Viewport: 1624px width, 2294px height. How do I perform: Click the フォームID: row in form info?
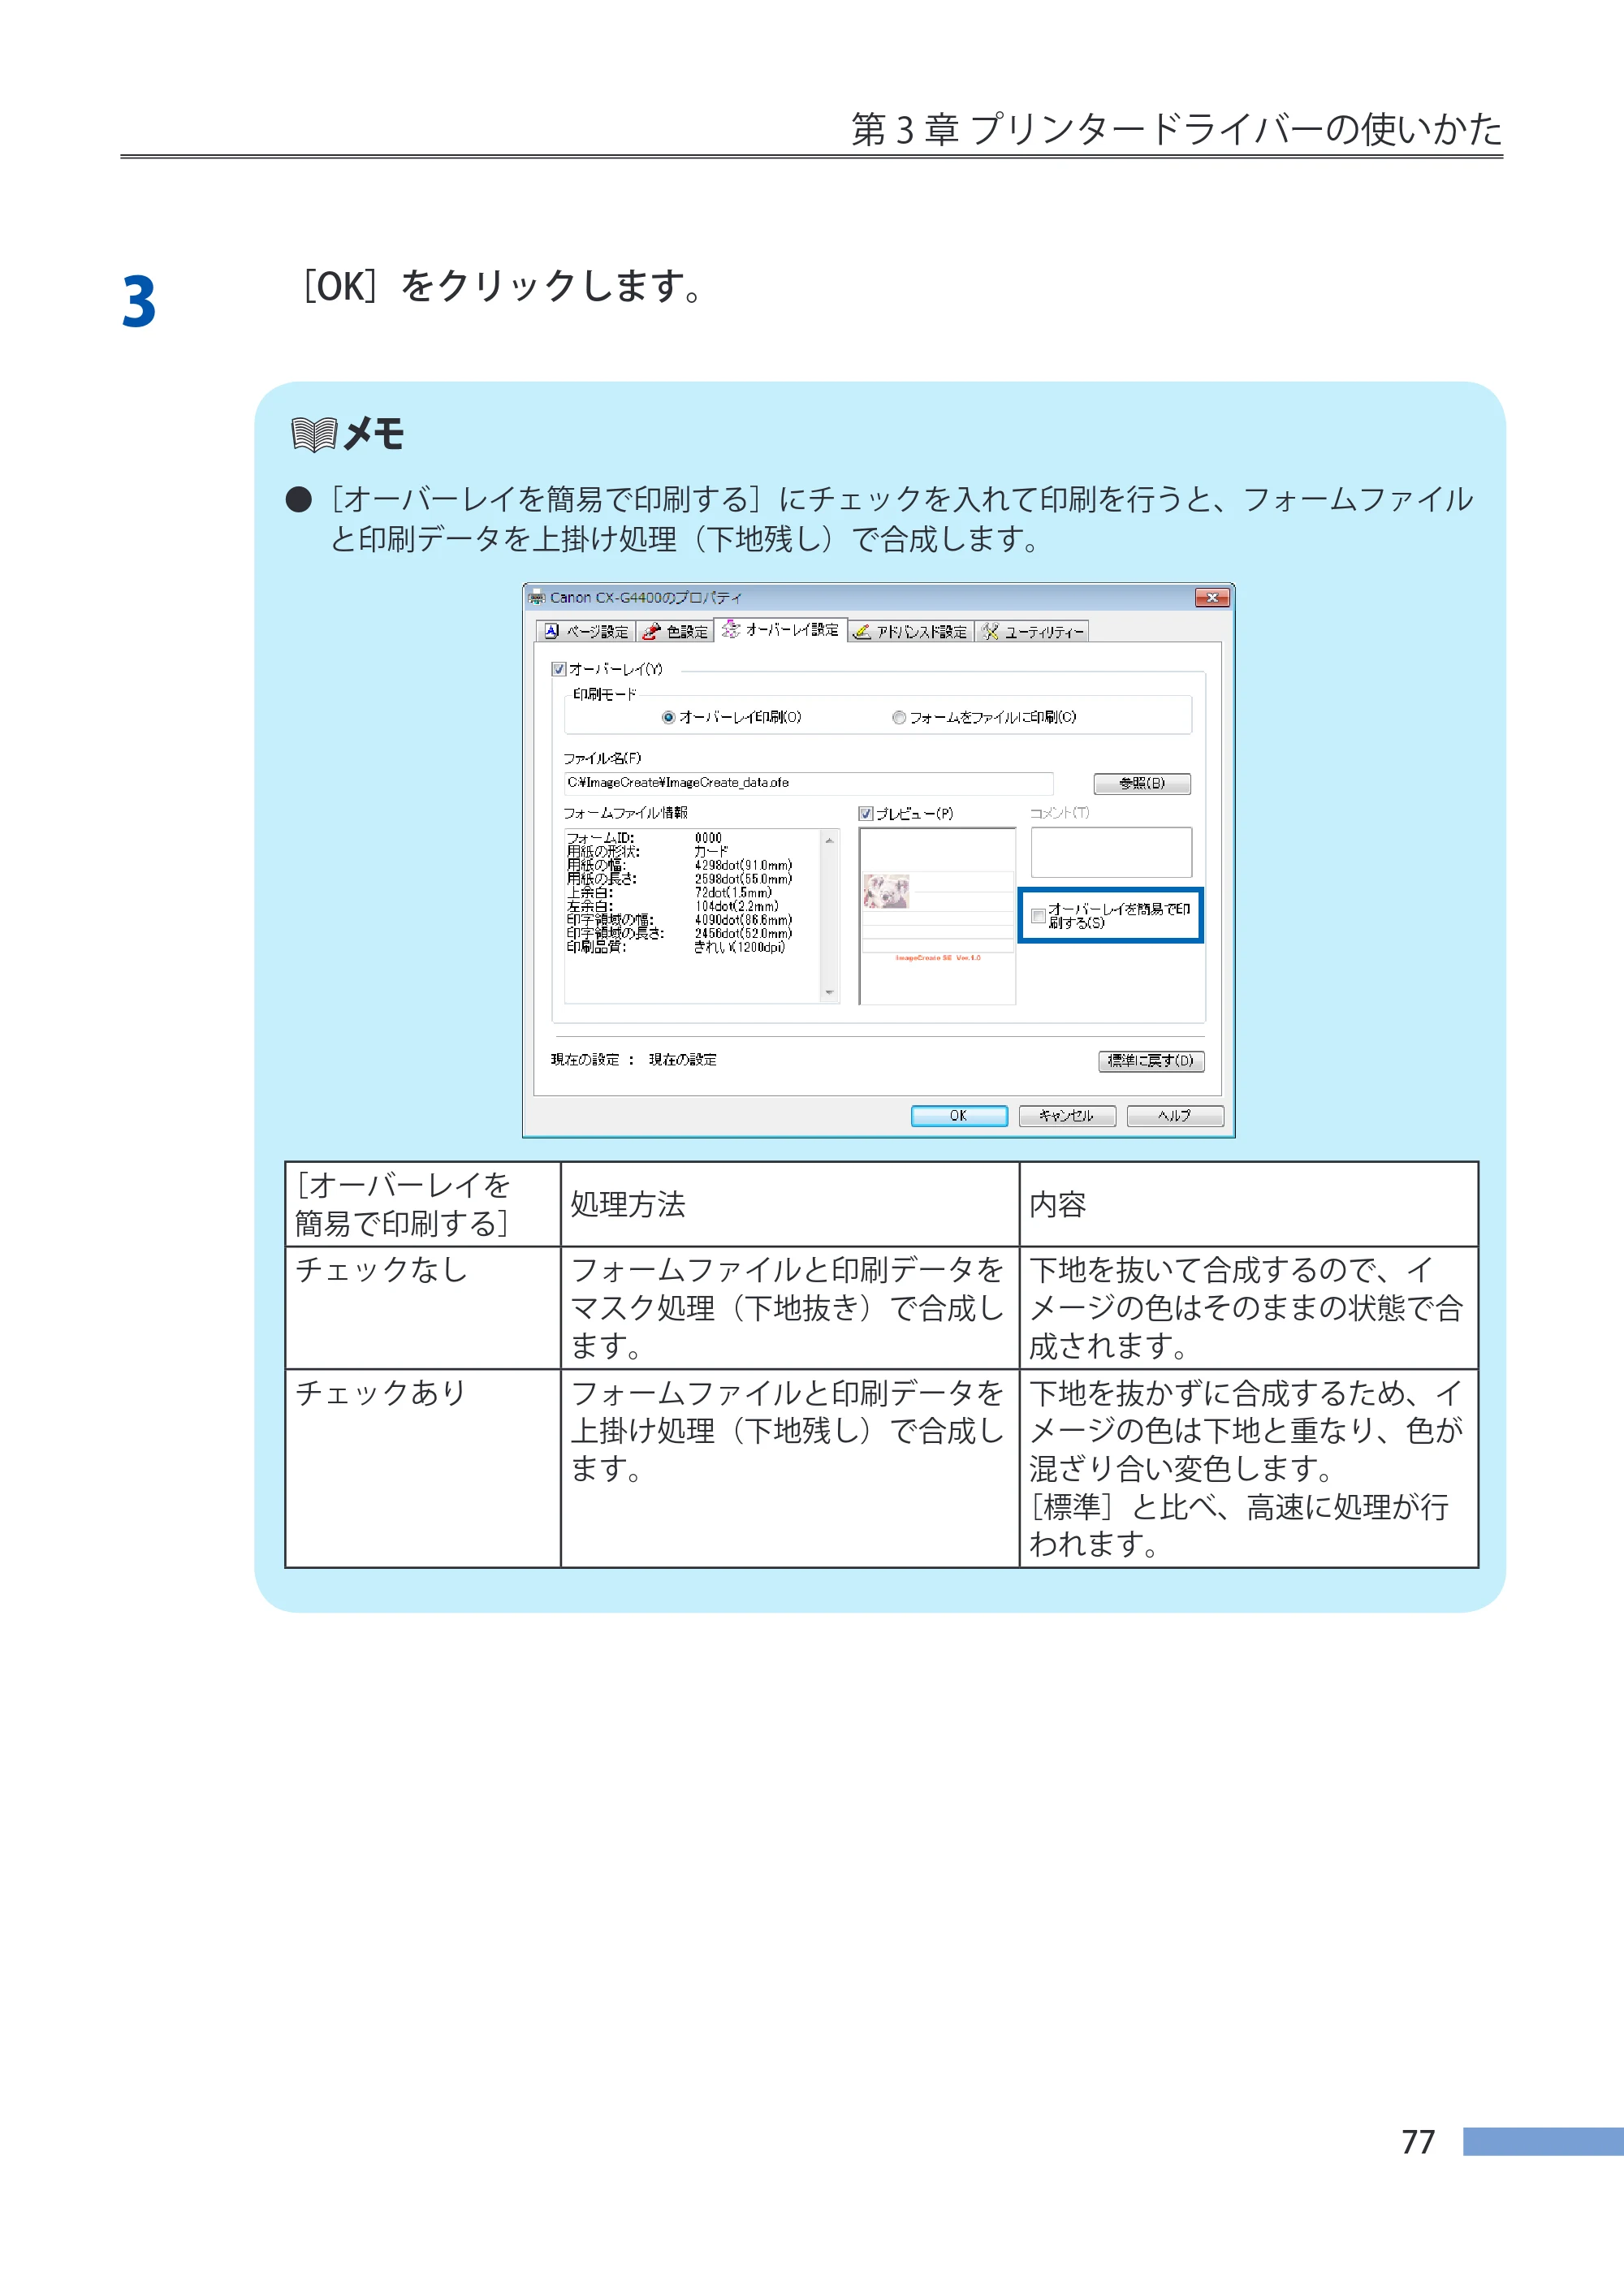644,838
